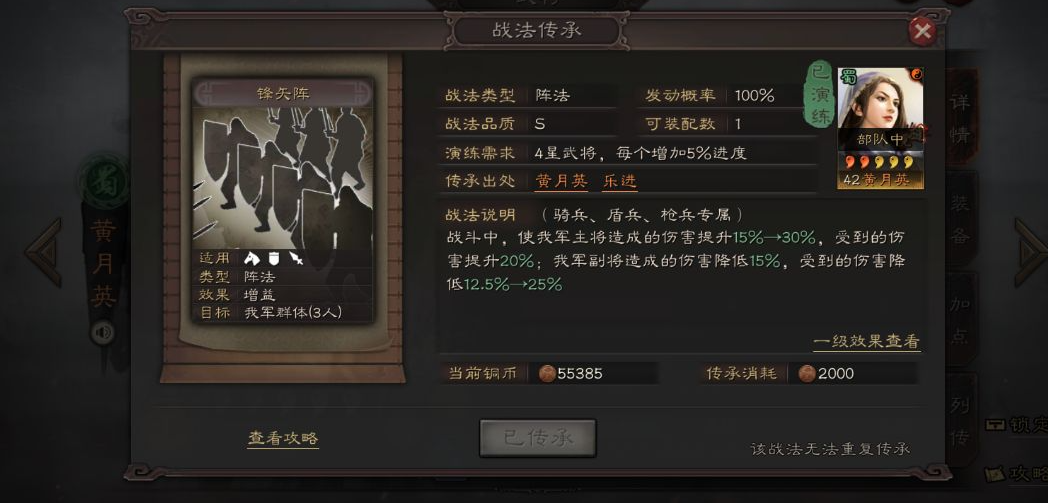Image resolution: width=1048 pixels, height=503 pixels.
Task: Go to next general with right arrow
Action: click(1030, 253)
